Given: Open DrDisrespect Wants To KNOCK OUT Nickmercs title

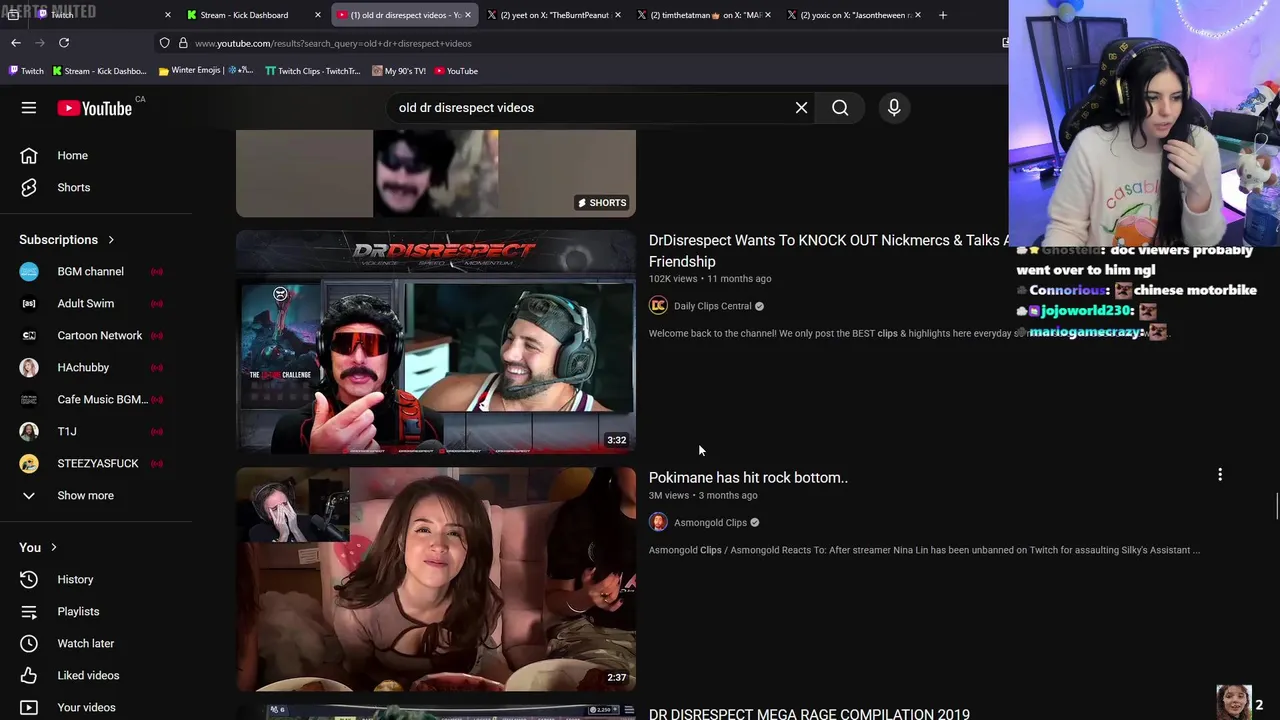Looking at the screenshot, I should [x=828, y=251].
